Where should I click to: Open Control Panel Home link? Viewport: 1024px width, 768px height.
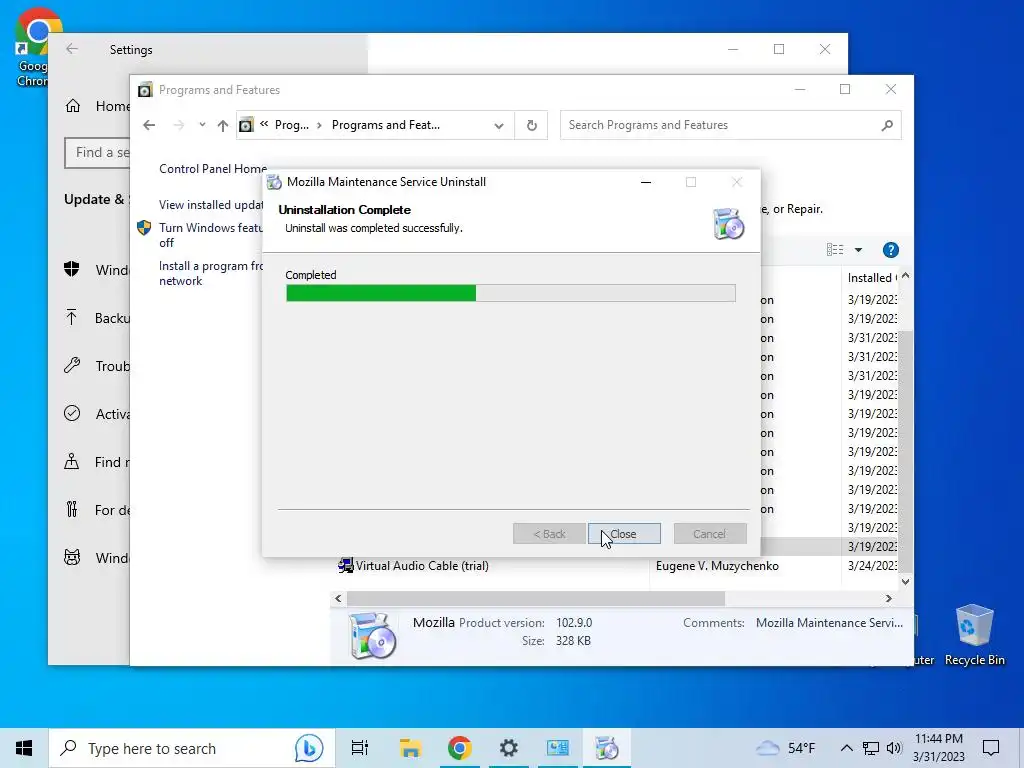coord(213,168)
